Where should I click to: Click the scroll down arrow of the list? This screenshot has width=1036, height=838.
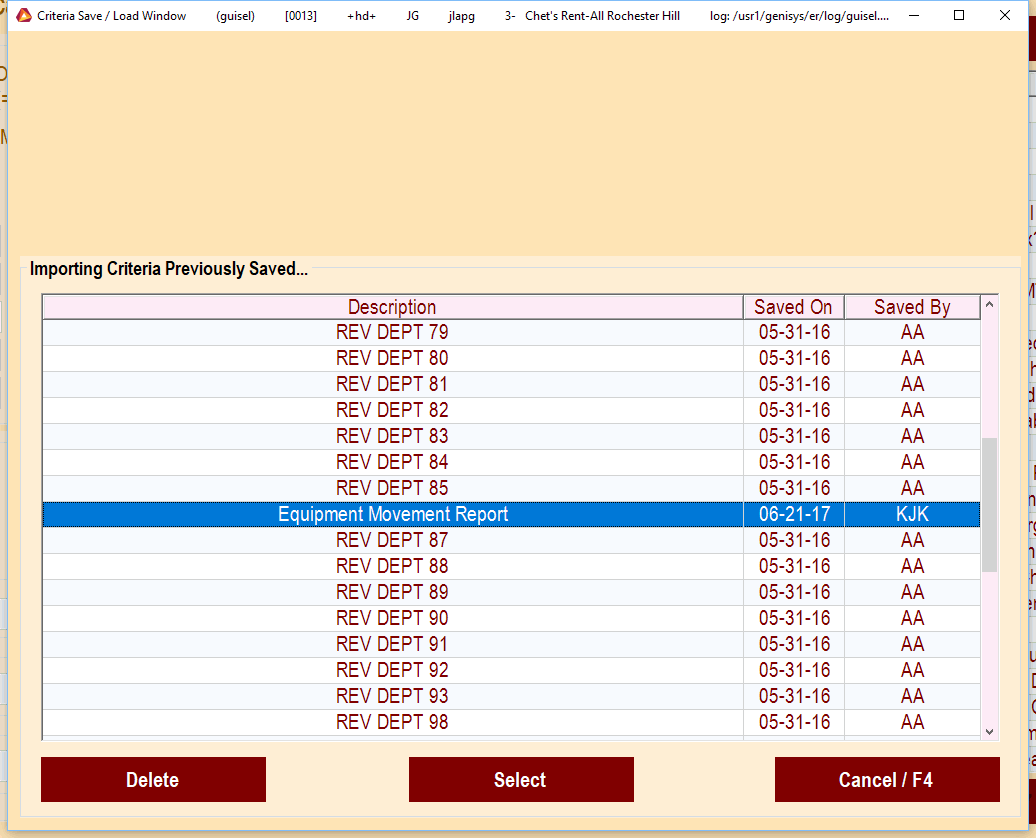click(989, 731)
